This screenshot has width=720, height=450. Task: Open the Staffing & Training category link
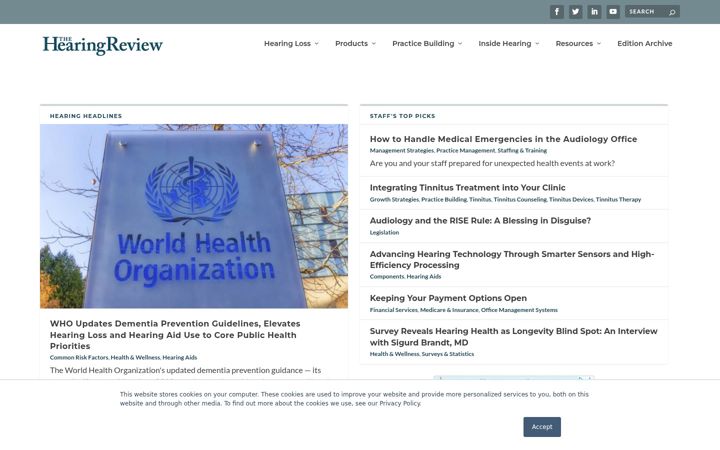[x=522, y=151]
